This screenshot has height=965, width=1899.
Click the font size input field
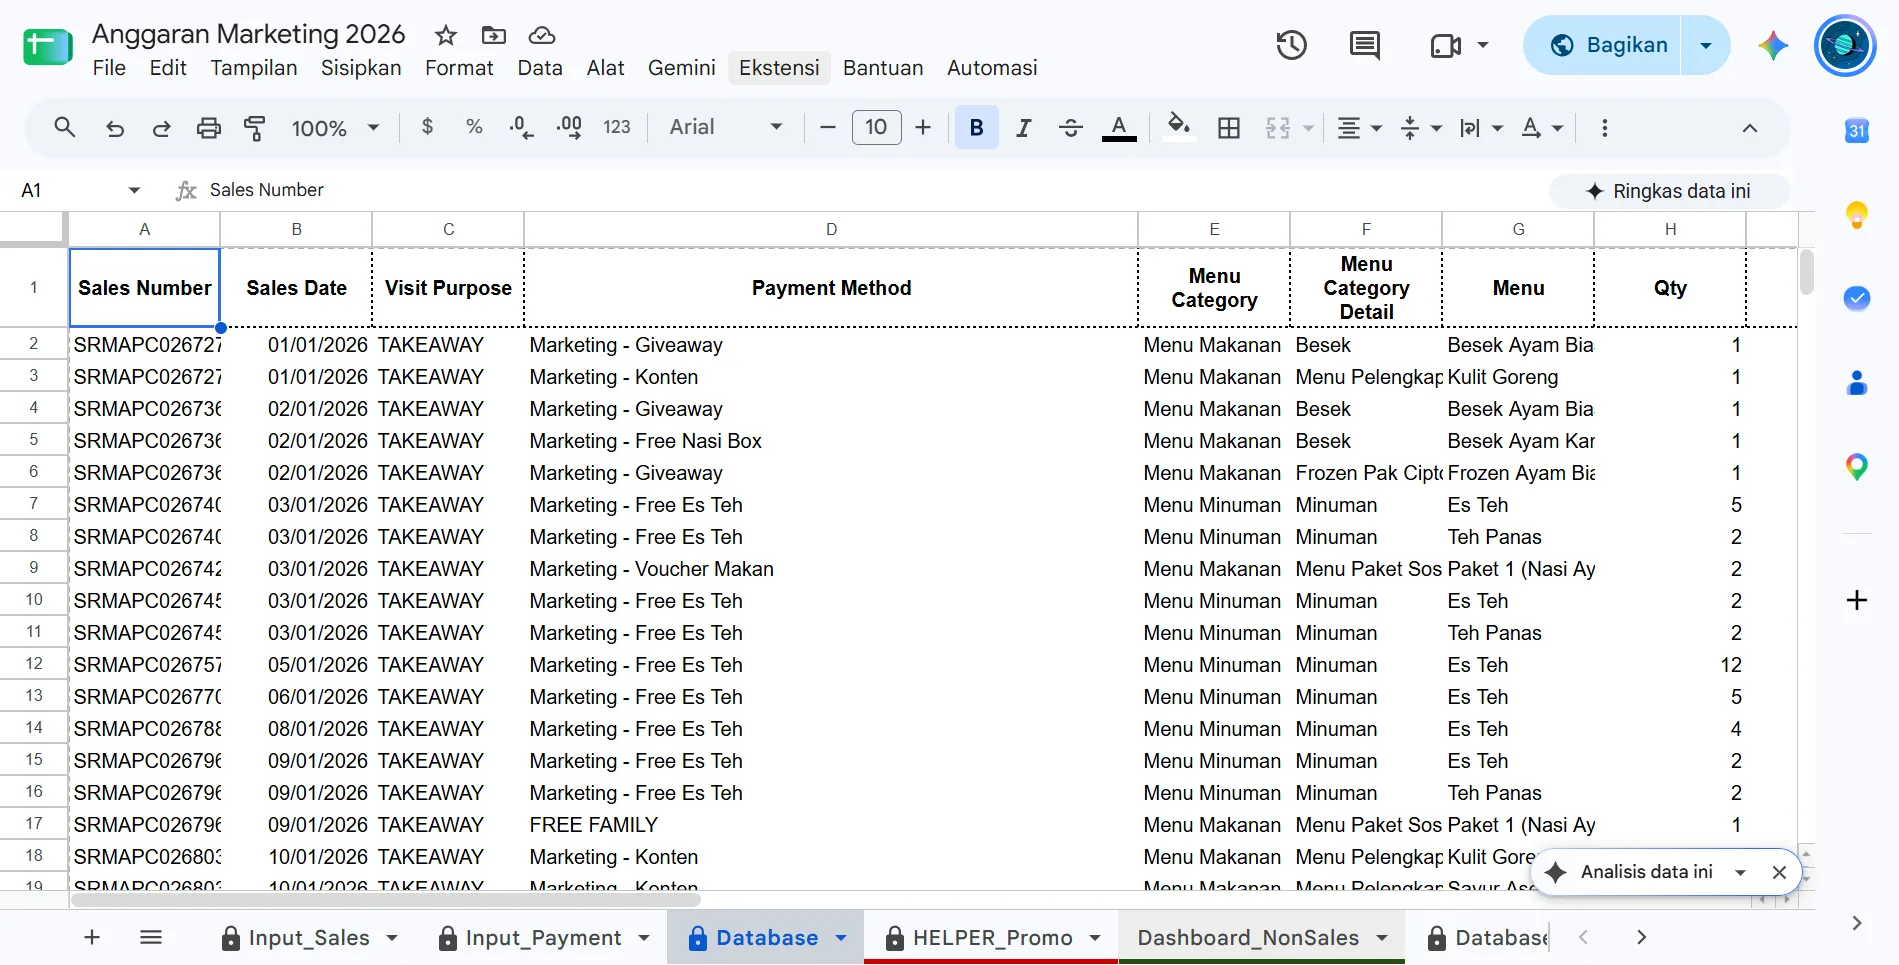876,127
